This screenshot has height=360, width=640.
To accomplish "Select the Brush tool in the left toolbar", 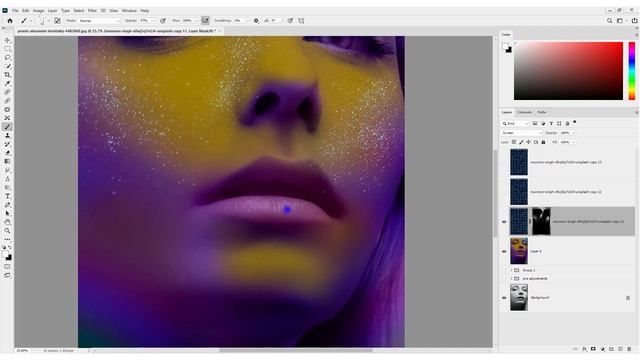I will 7,127.
